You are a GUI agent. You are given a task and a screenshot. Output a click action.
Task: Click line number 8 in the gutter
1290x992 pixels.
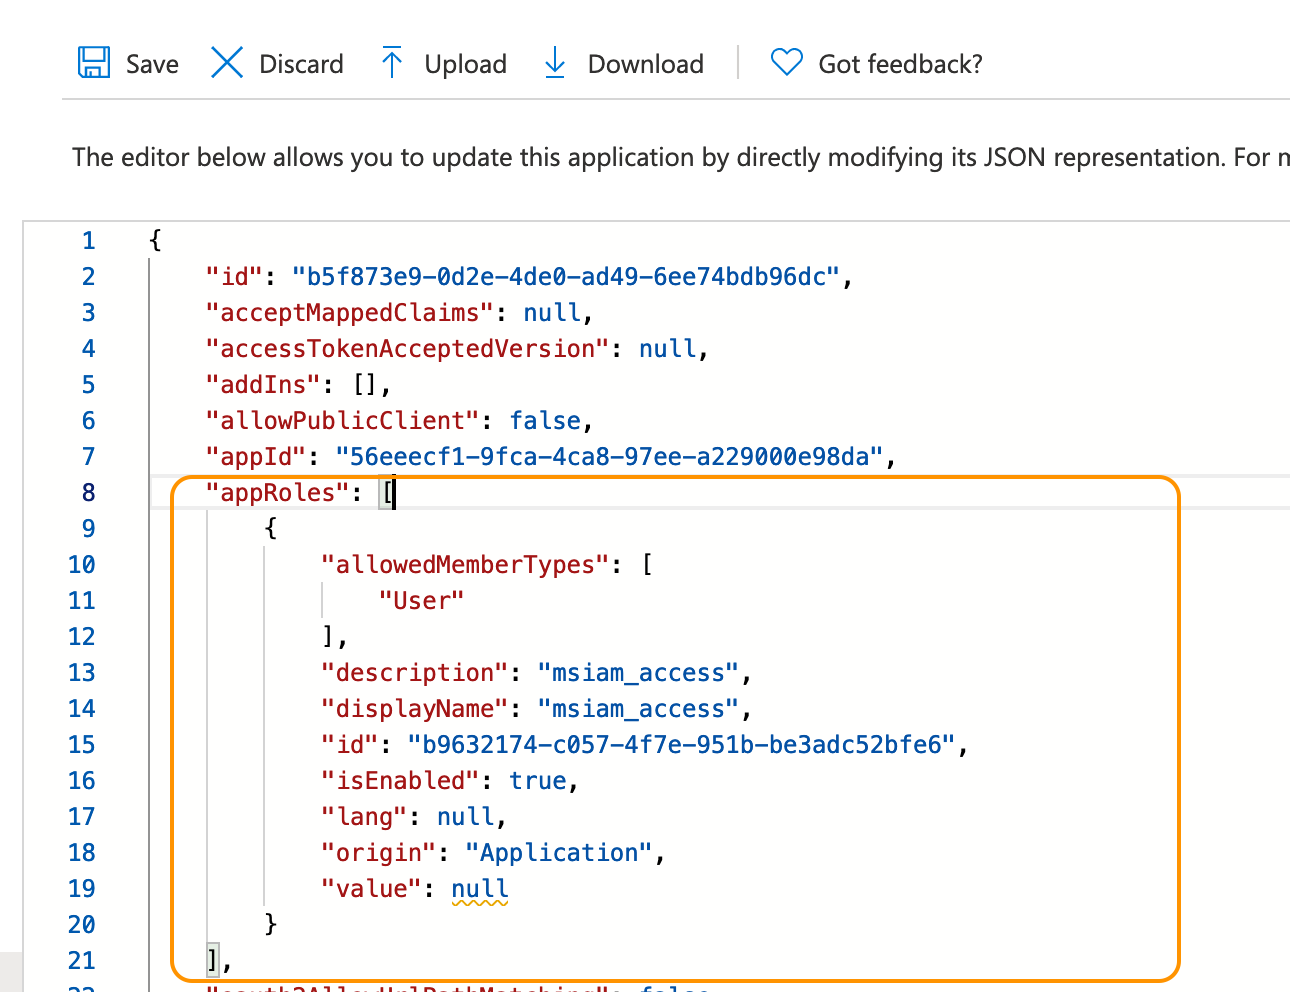(88, 493)
